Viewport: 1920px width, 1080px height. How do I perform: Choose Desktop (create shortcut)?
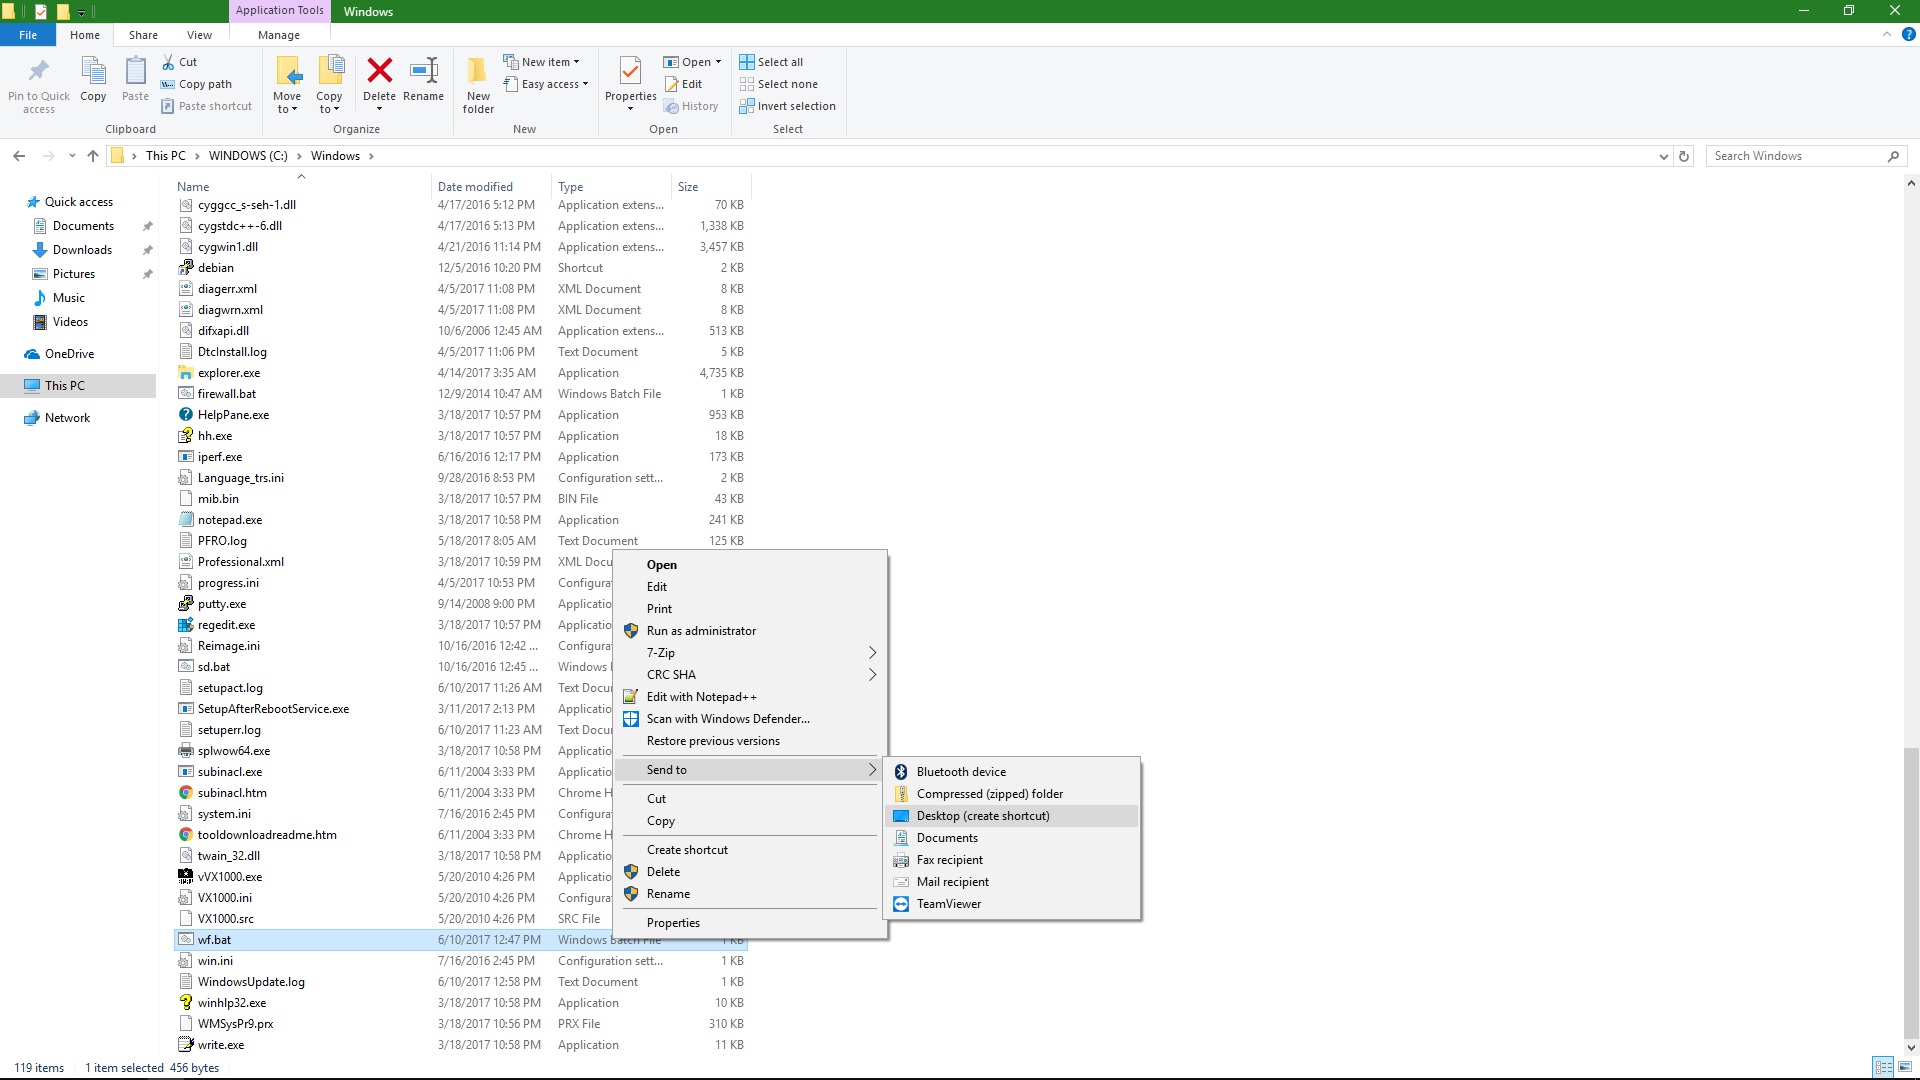(x=1012, y=816)
